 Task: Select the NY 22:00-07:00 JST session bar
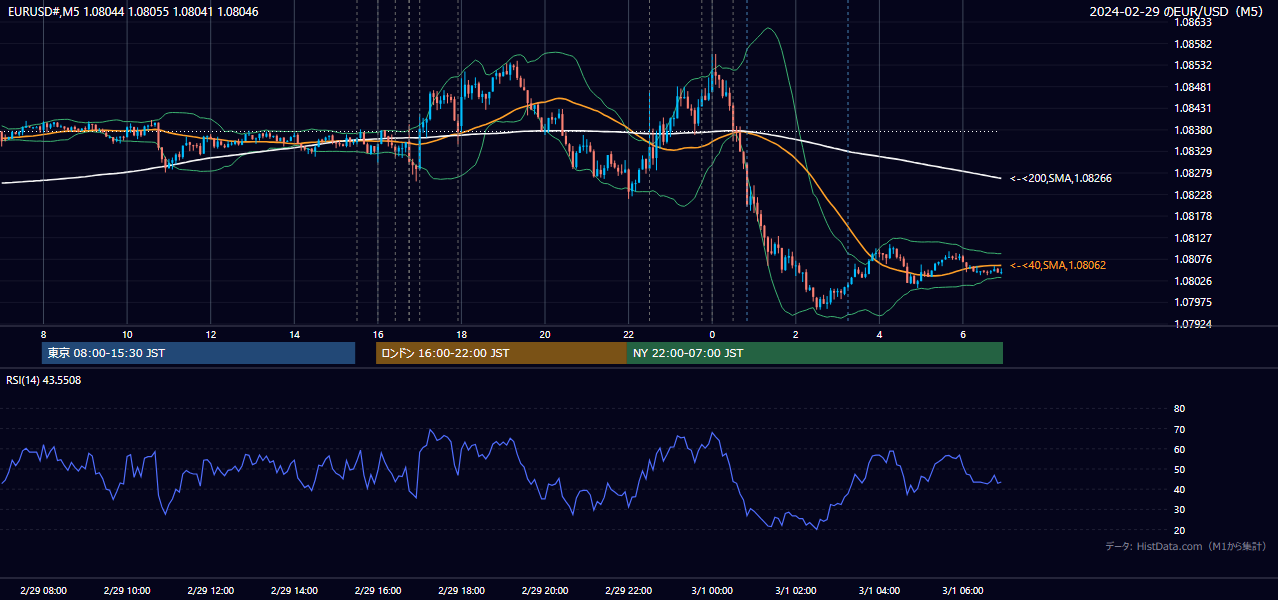(x=815, y=353)
